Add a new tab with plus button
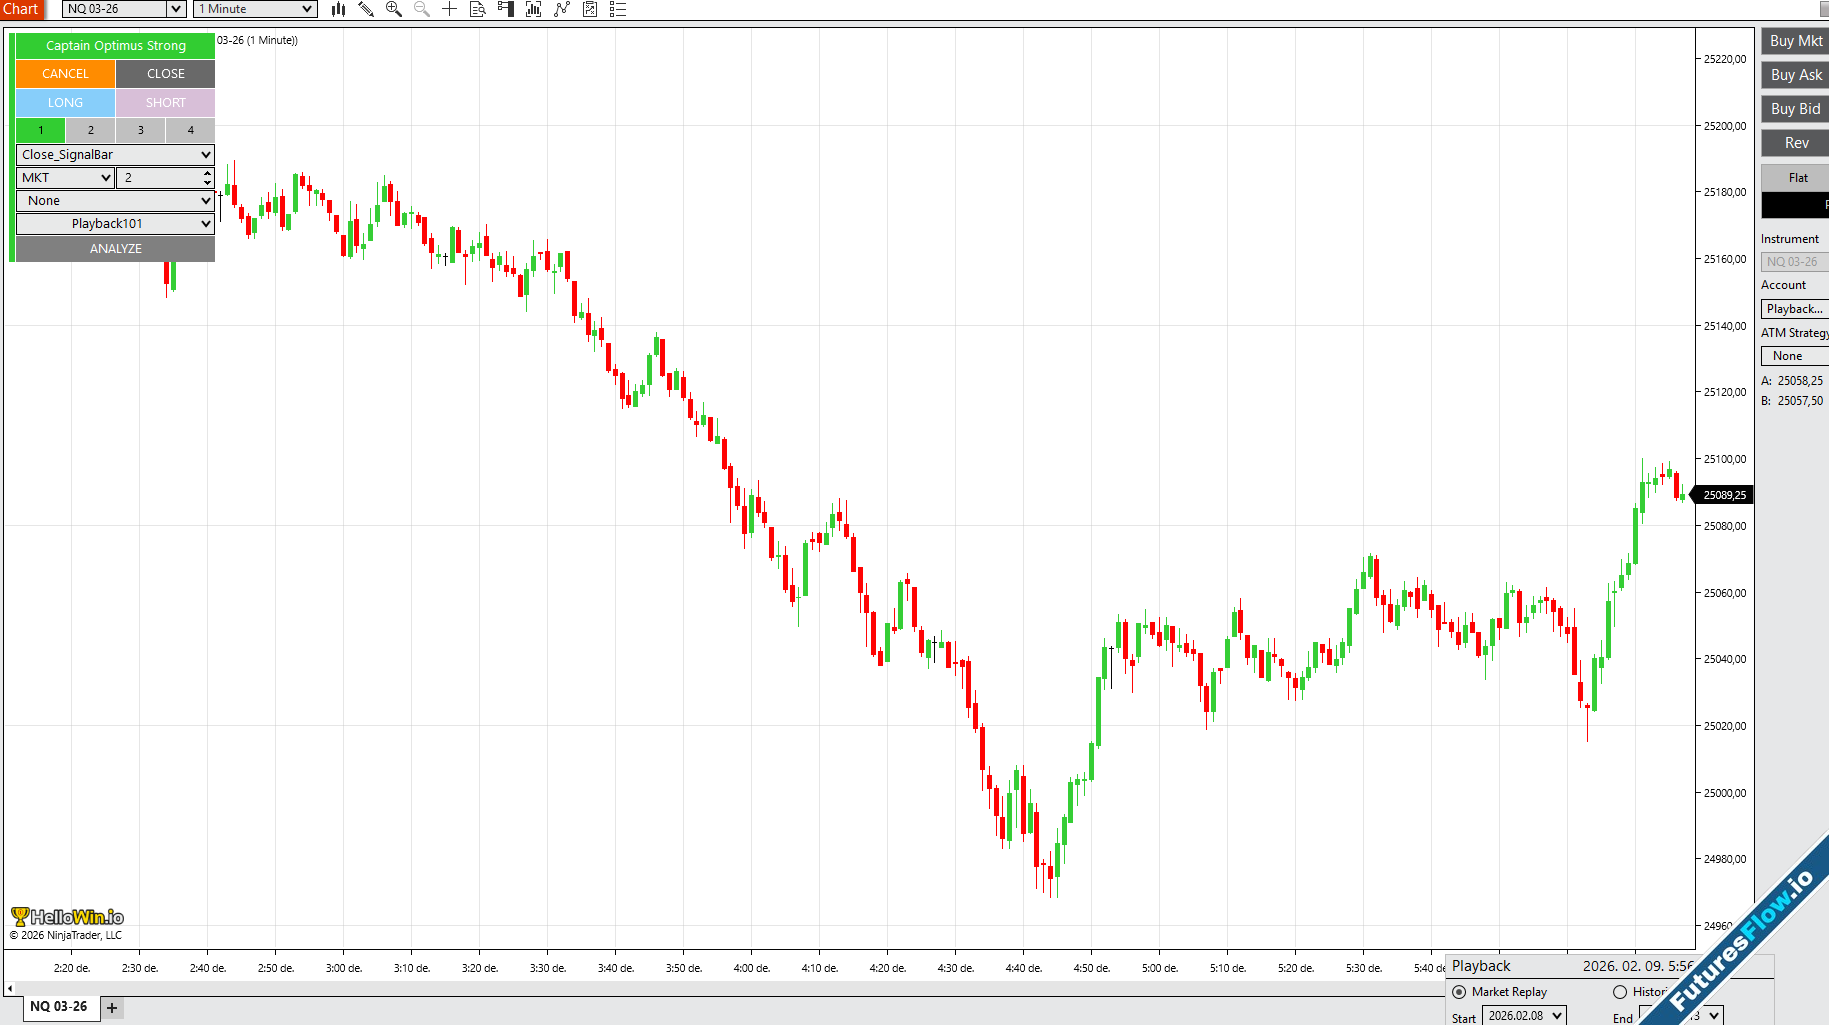This screenshot has height=1025, width=1829. [112, 1008]
